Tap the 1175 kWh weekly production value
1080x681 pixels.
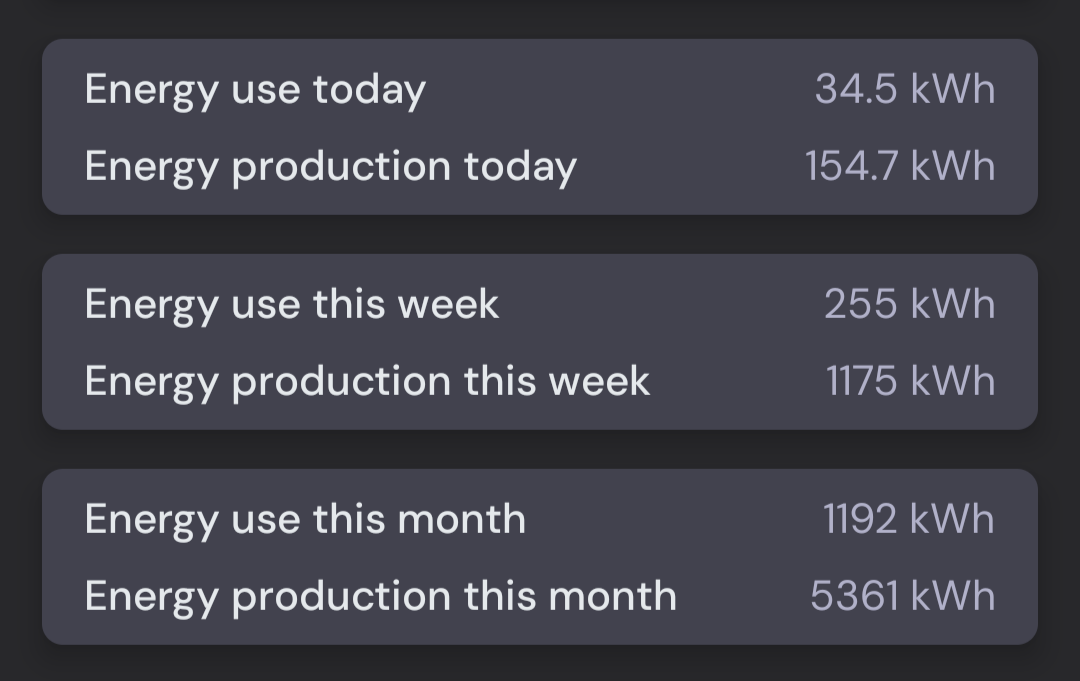[x=910, y=381]
